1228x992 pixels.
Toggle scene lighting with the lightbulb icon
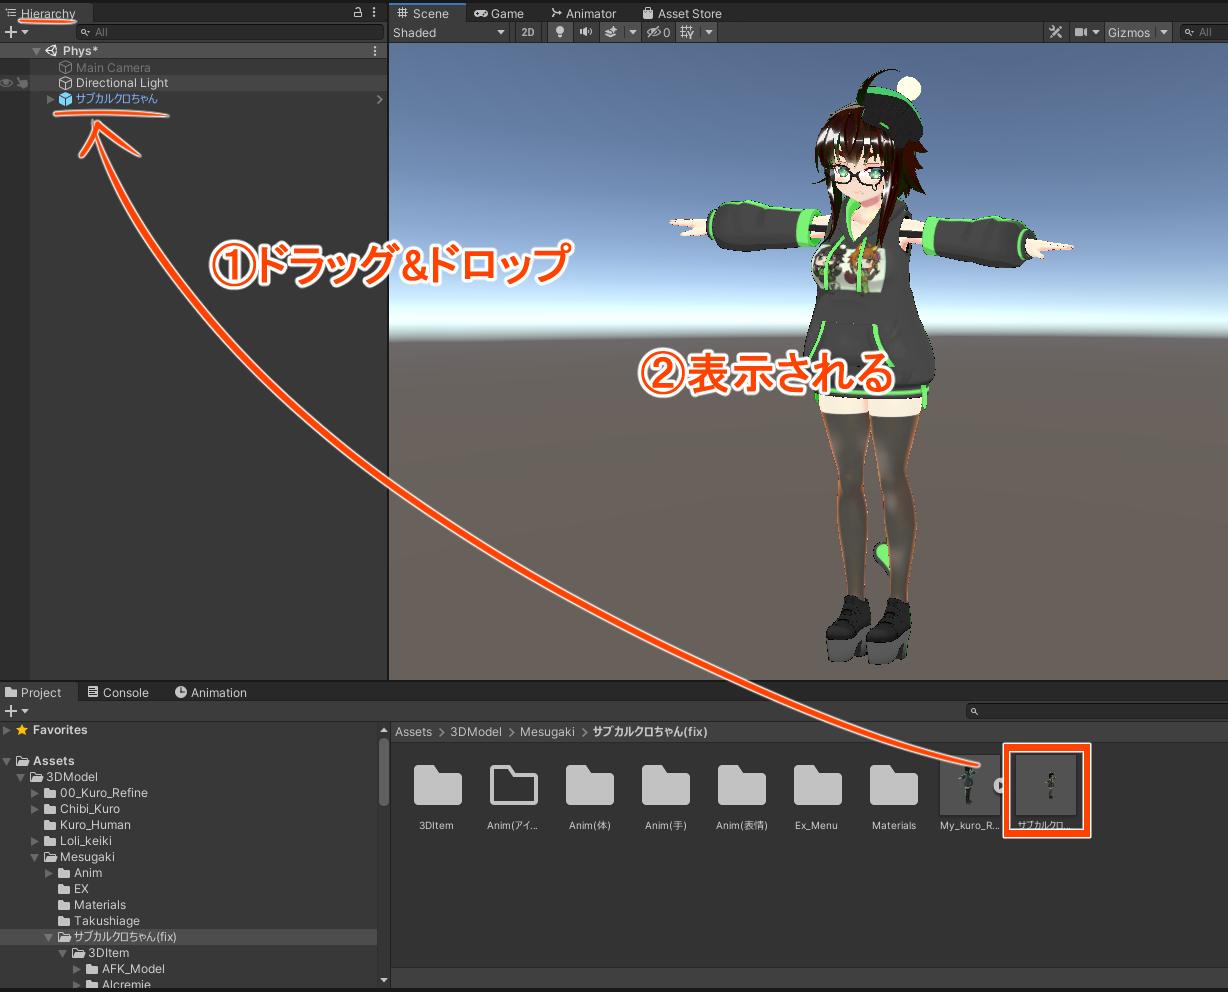point(560,32)
